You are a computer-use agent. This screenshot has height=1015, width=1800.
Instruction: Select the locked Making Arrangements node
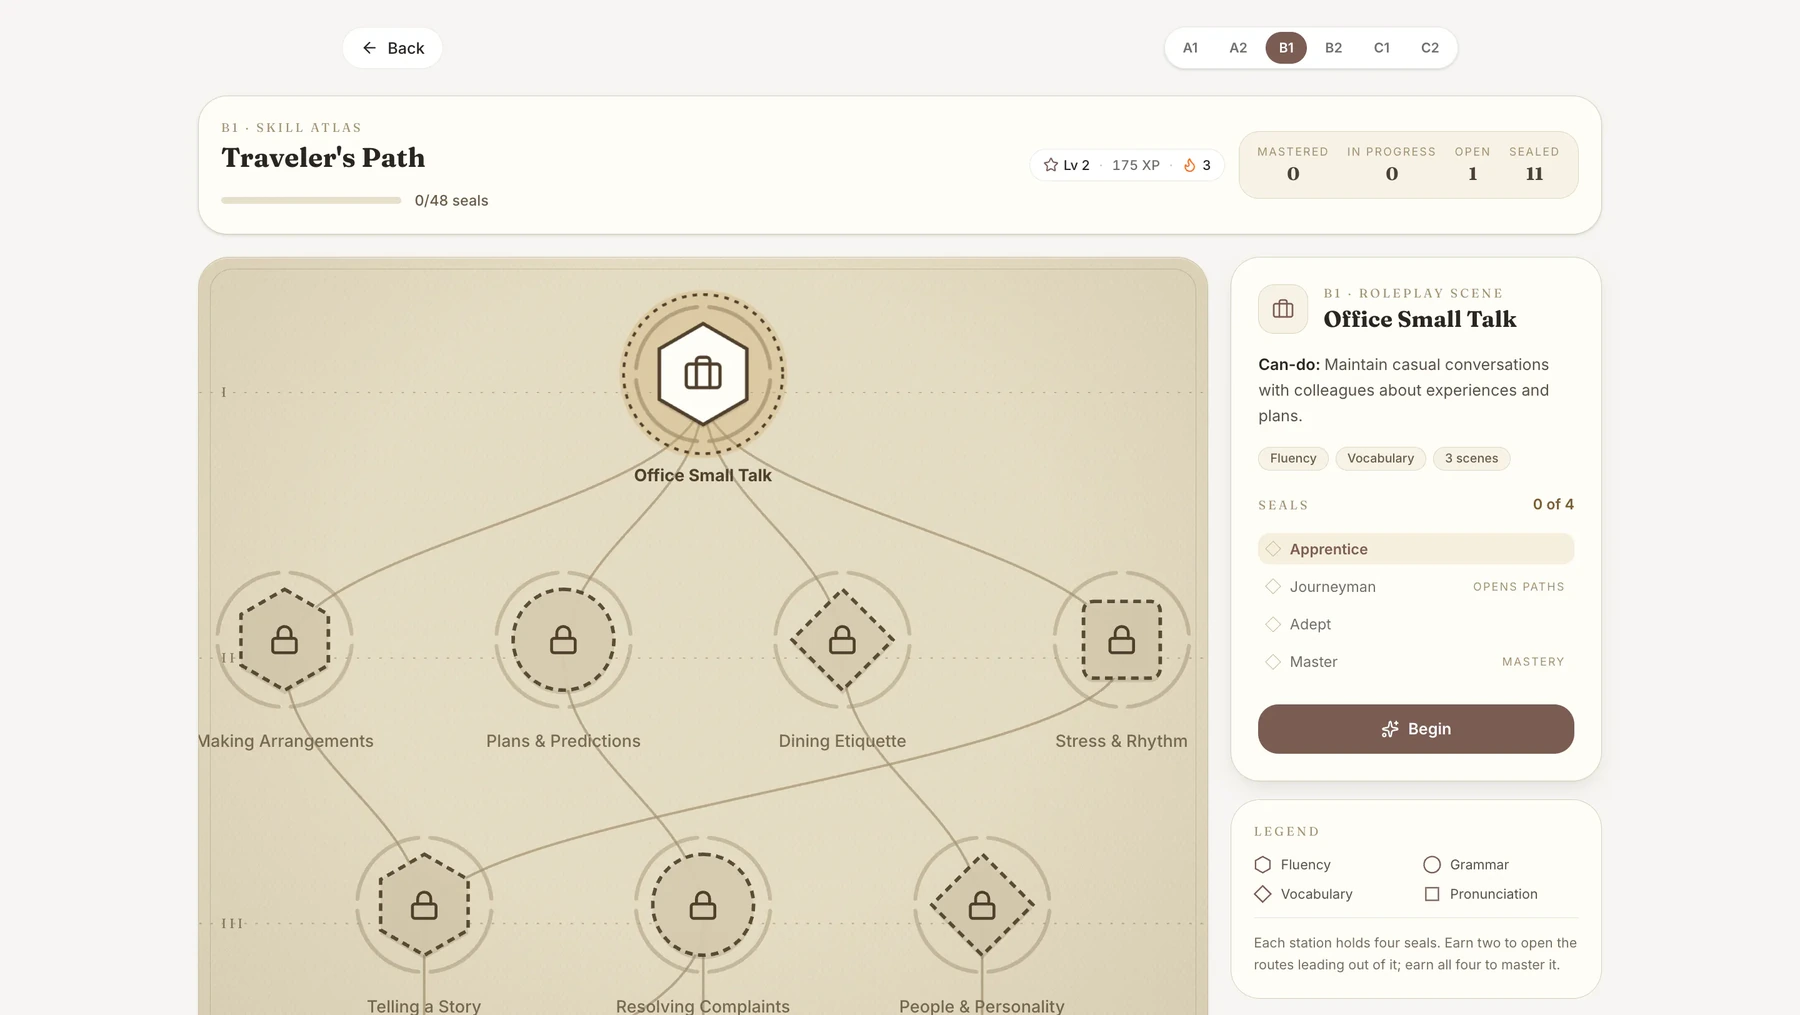[285, 640]
